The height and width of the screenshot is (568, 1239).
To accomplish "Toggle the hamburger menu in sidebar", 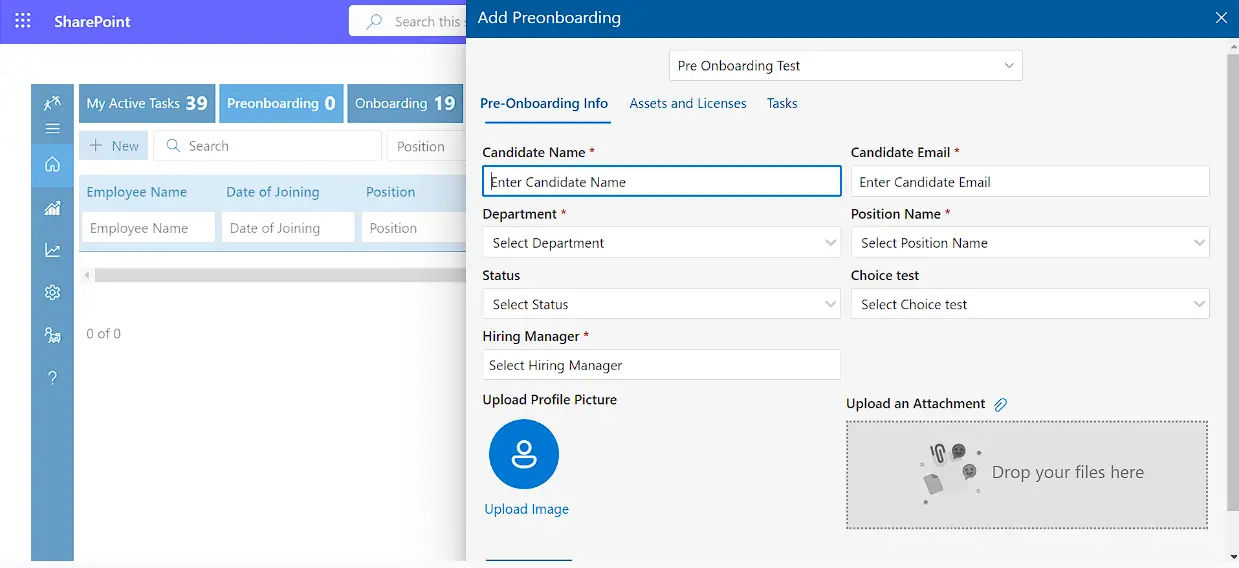I will click(52, 128).
